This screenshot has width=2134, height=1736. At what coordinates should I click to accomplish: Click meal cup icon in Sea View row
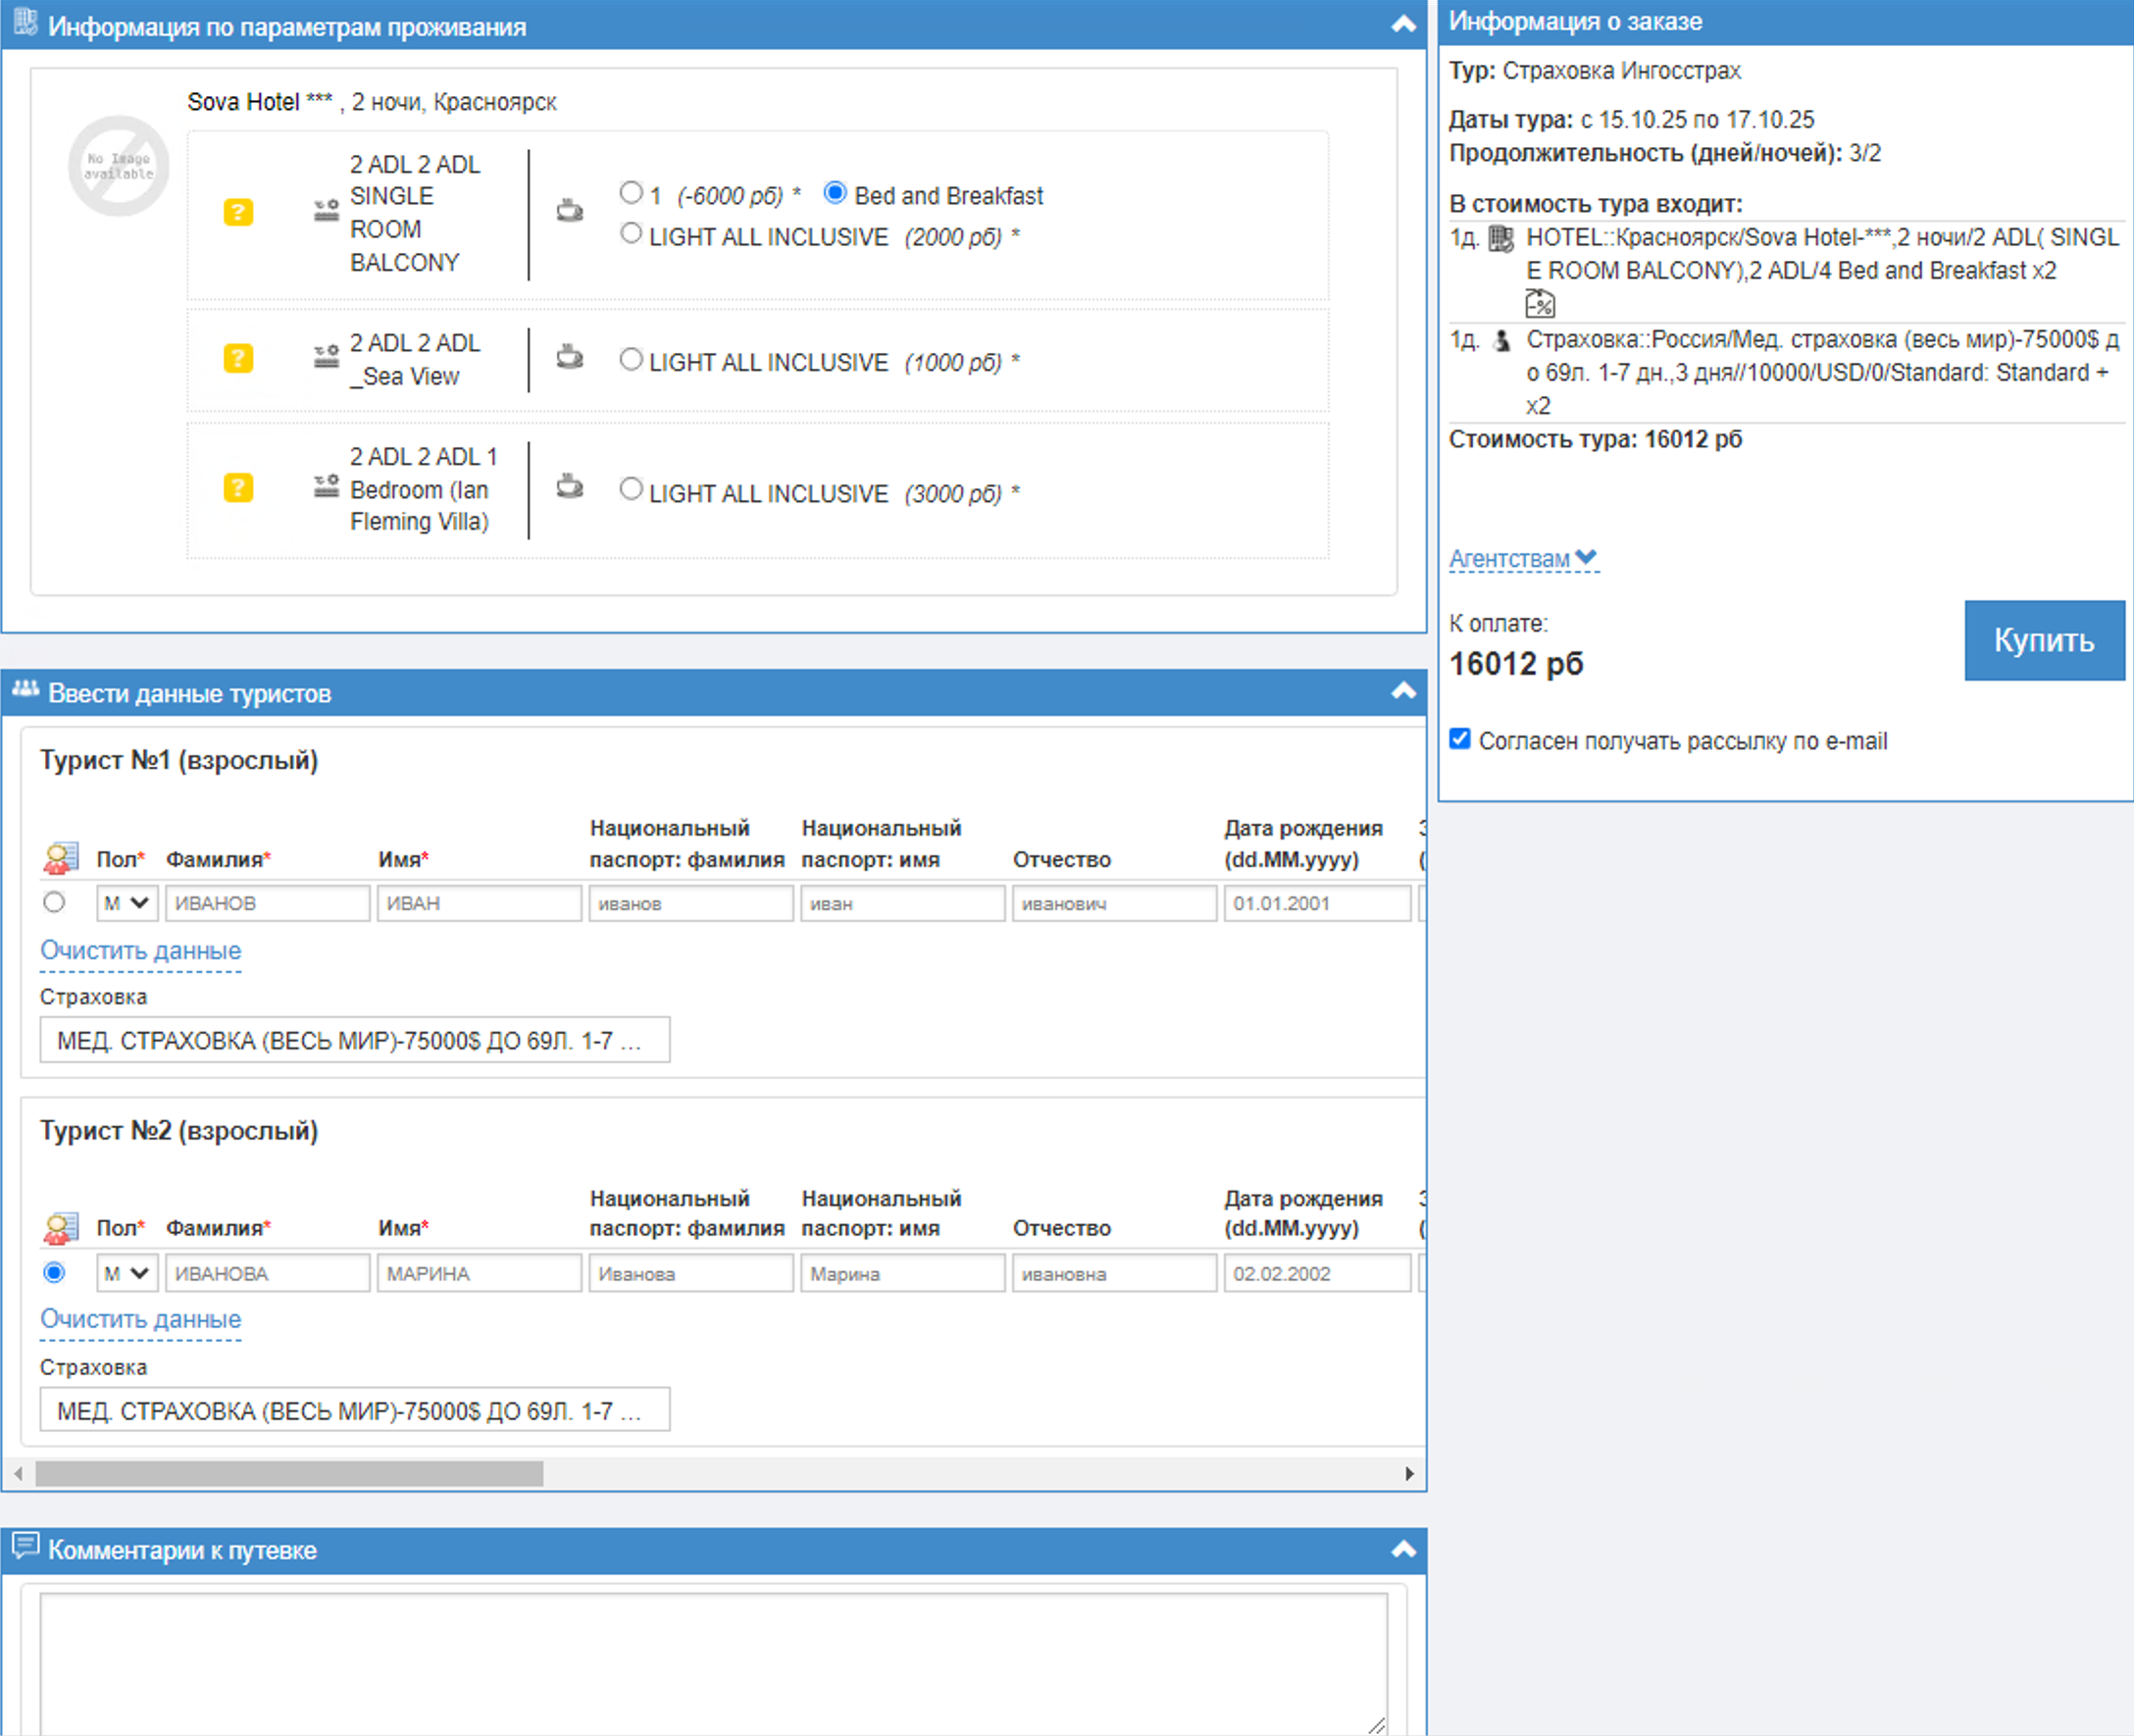570,357
